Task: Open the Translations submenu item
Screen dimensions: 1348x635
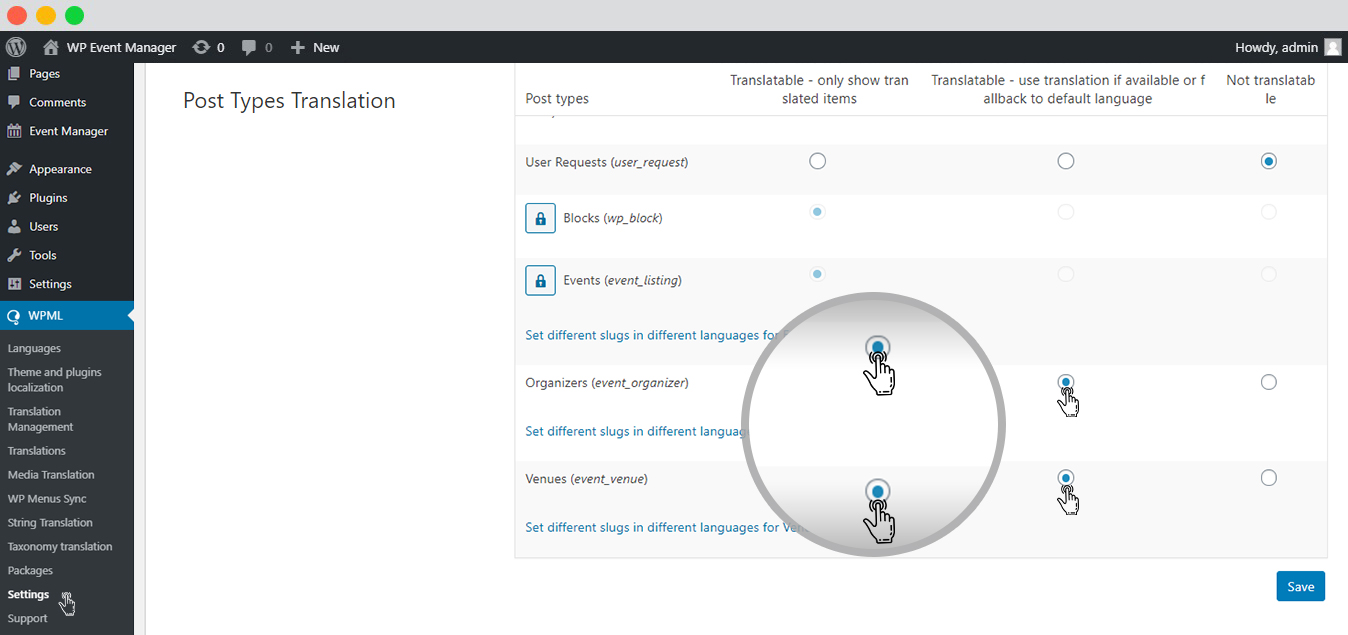Action: tap(37, 451)
